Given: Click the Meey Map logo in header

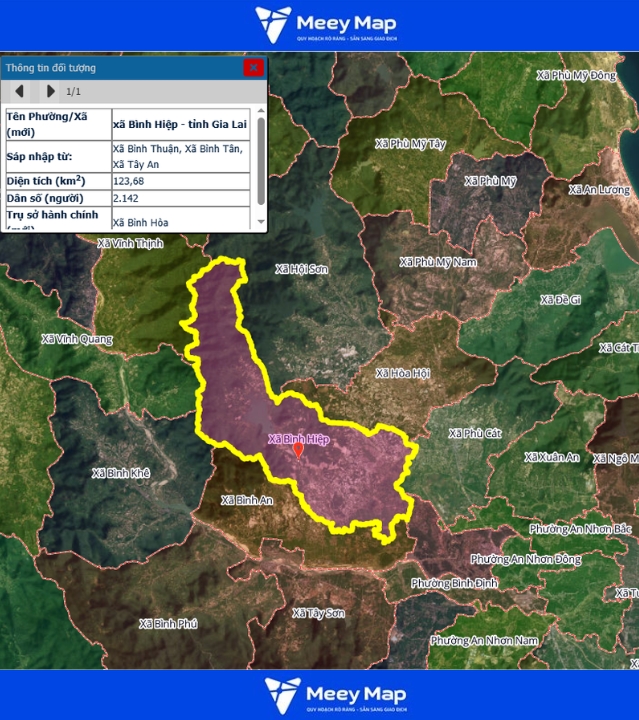Looking at the screenshot, I should [325, 25].
